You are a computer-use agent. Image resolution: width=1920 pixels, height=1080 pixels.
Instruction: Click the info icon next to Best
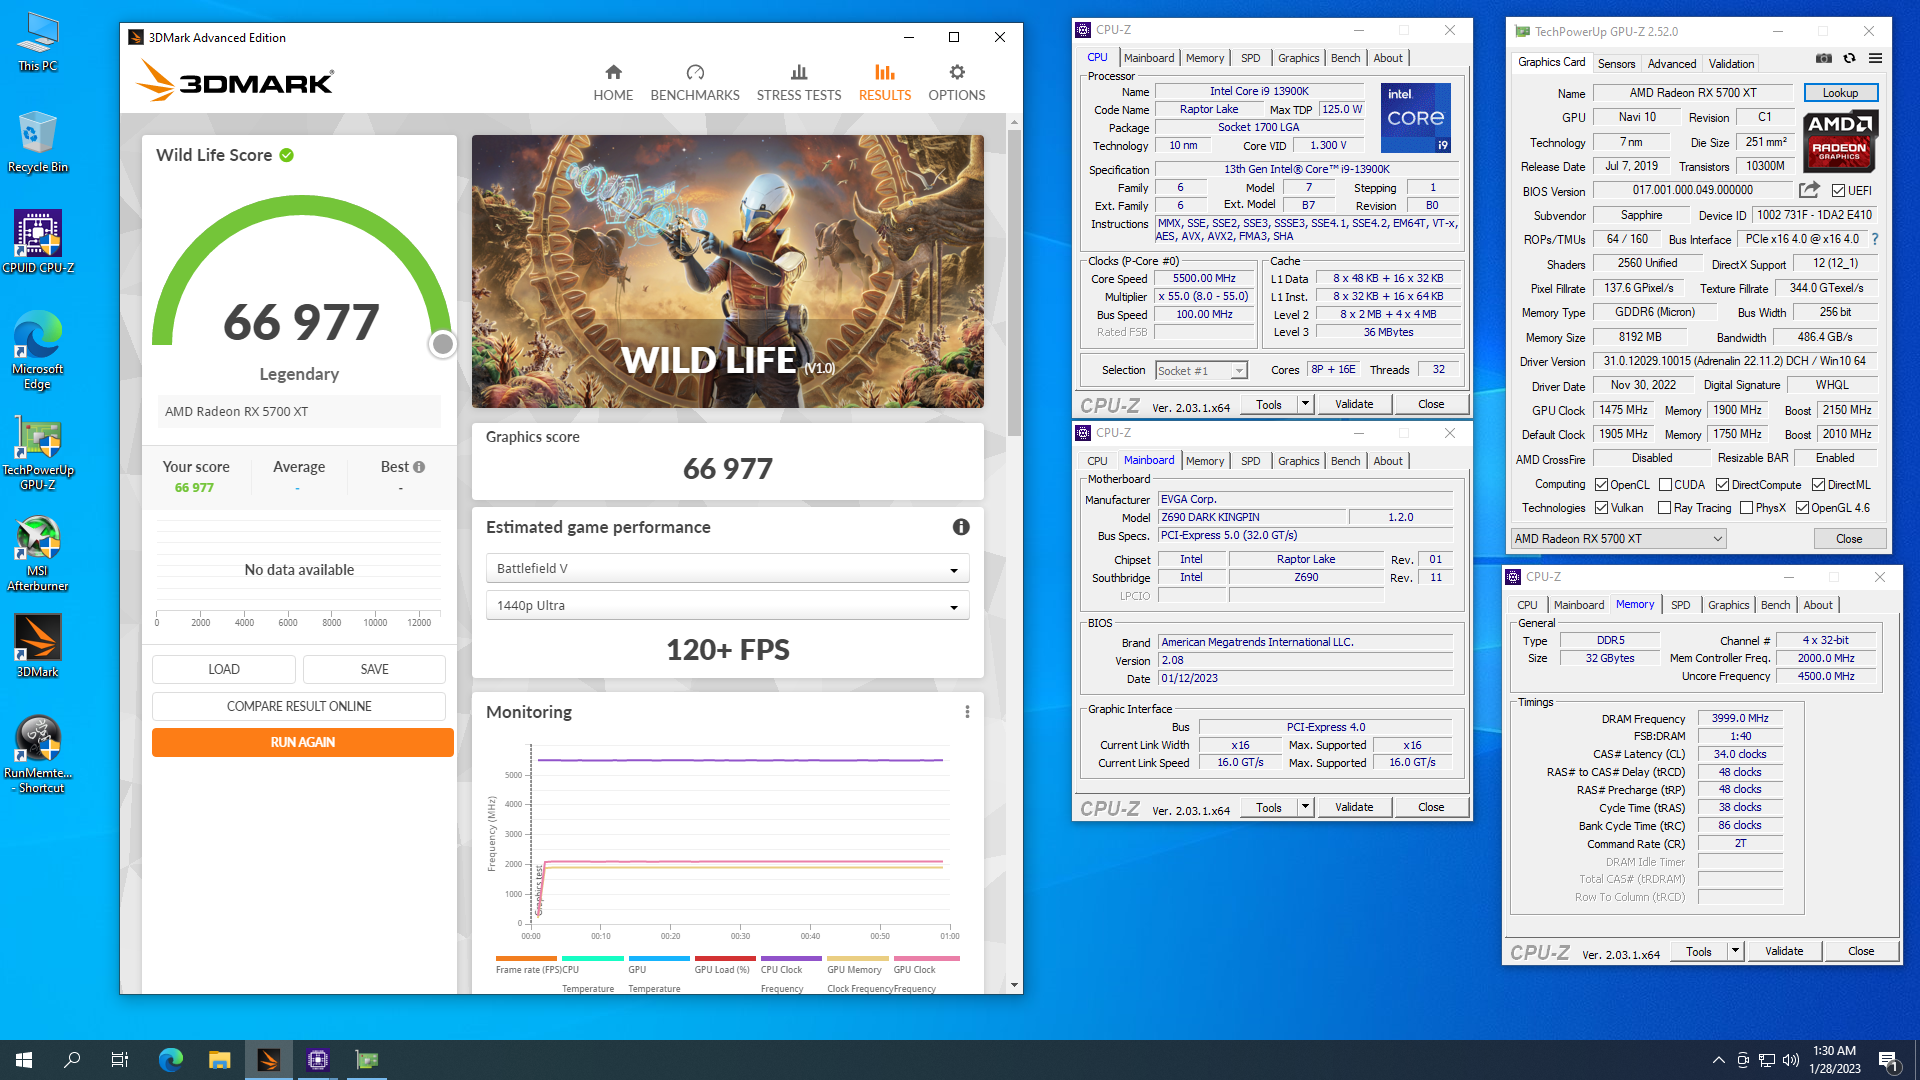[x=419, y=467]
